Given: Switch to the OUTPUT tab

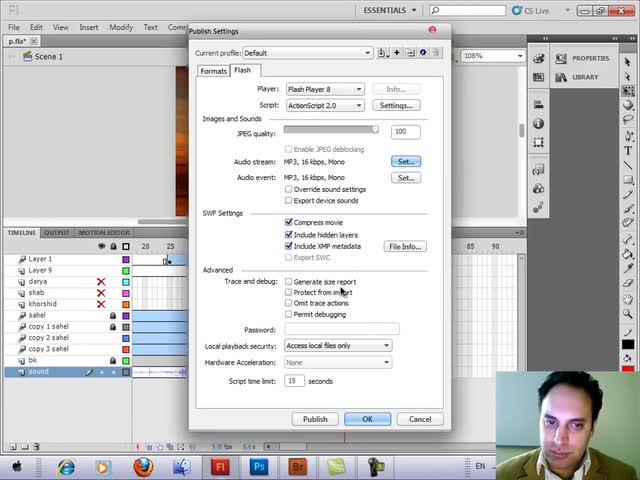Looking at the screenshot, I should (57, 233).
